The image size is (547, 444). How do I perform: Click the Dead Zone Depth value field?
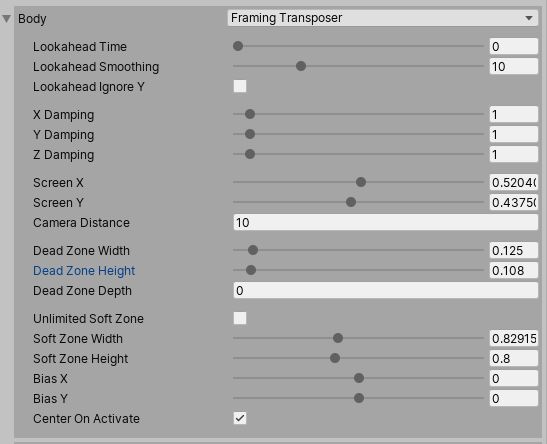(x=385, y=291)
